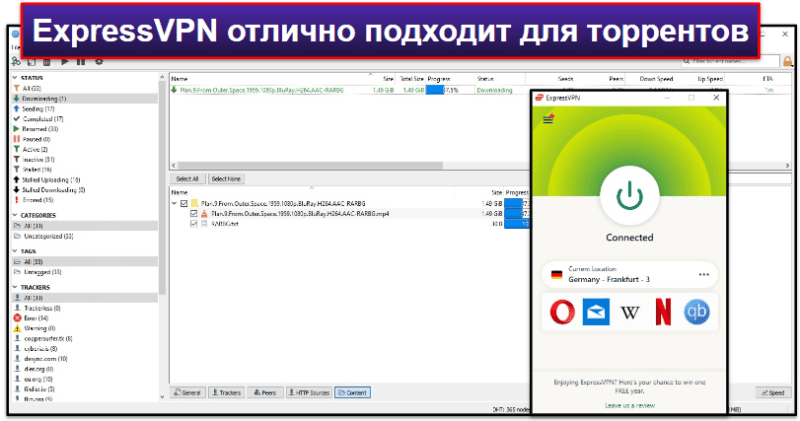Click the Add torrent link toolbar icon
Image resolution: width=800 pixels, height=421 pixels.
click(16, 62)
